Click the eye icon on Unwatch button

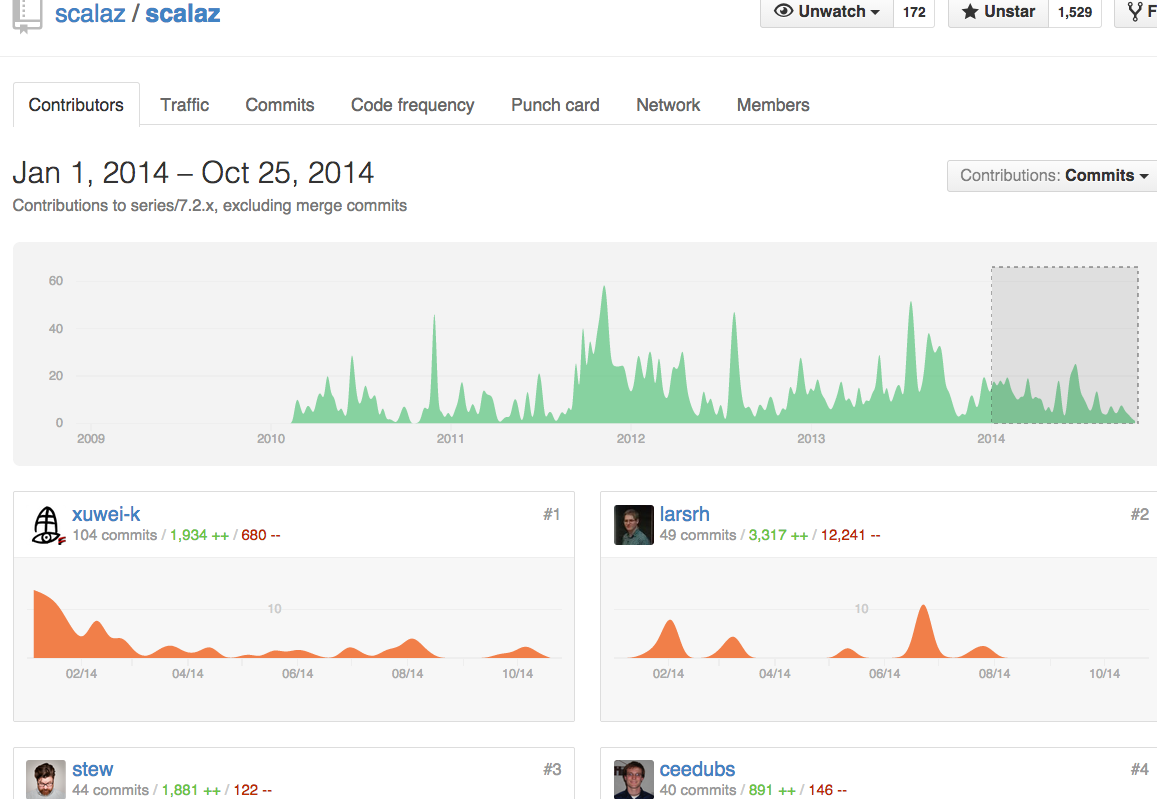[x=784, y=11]
